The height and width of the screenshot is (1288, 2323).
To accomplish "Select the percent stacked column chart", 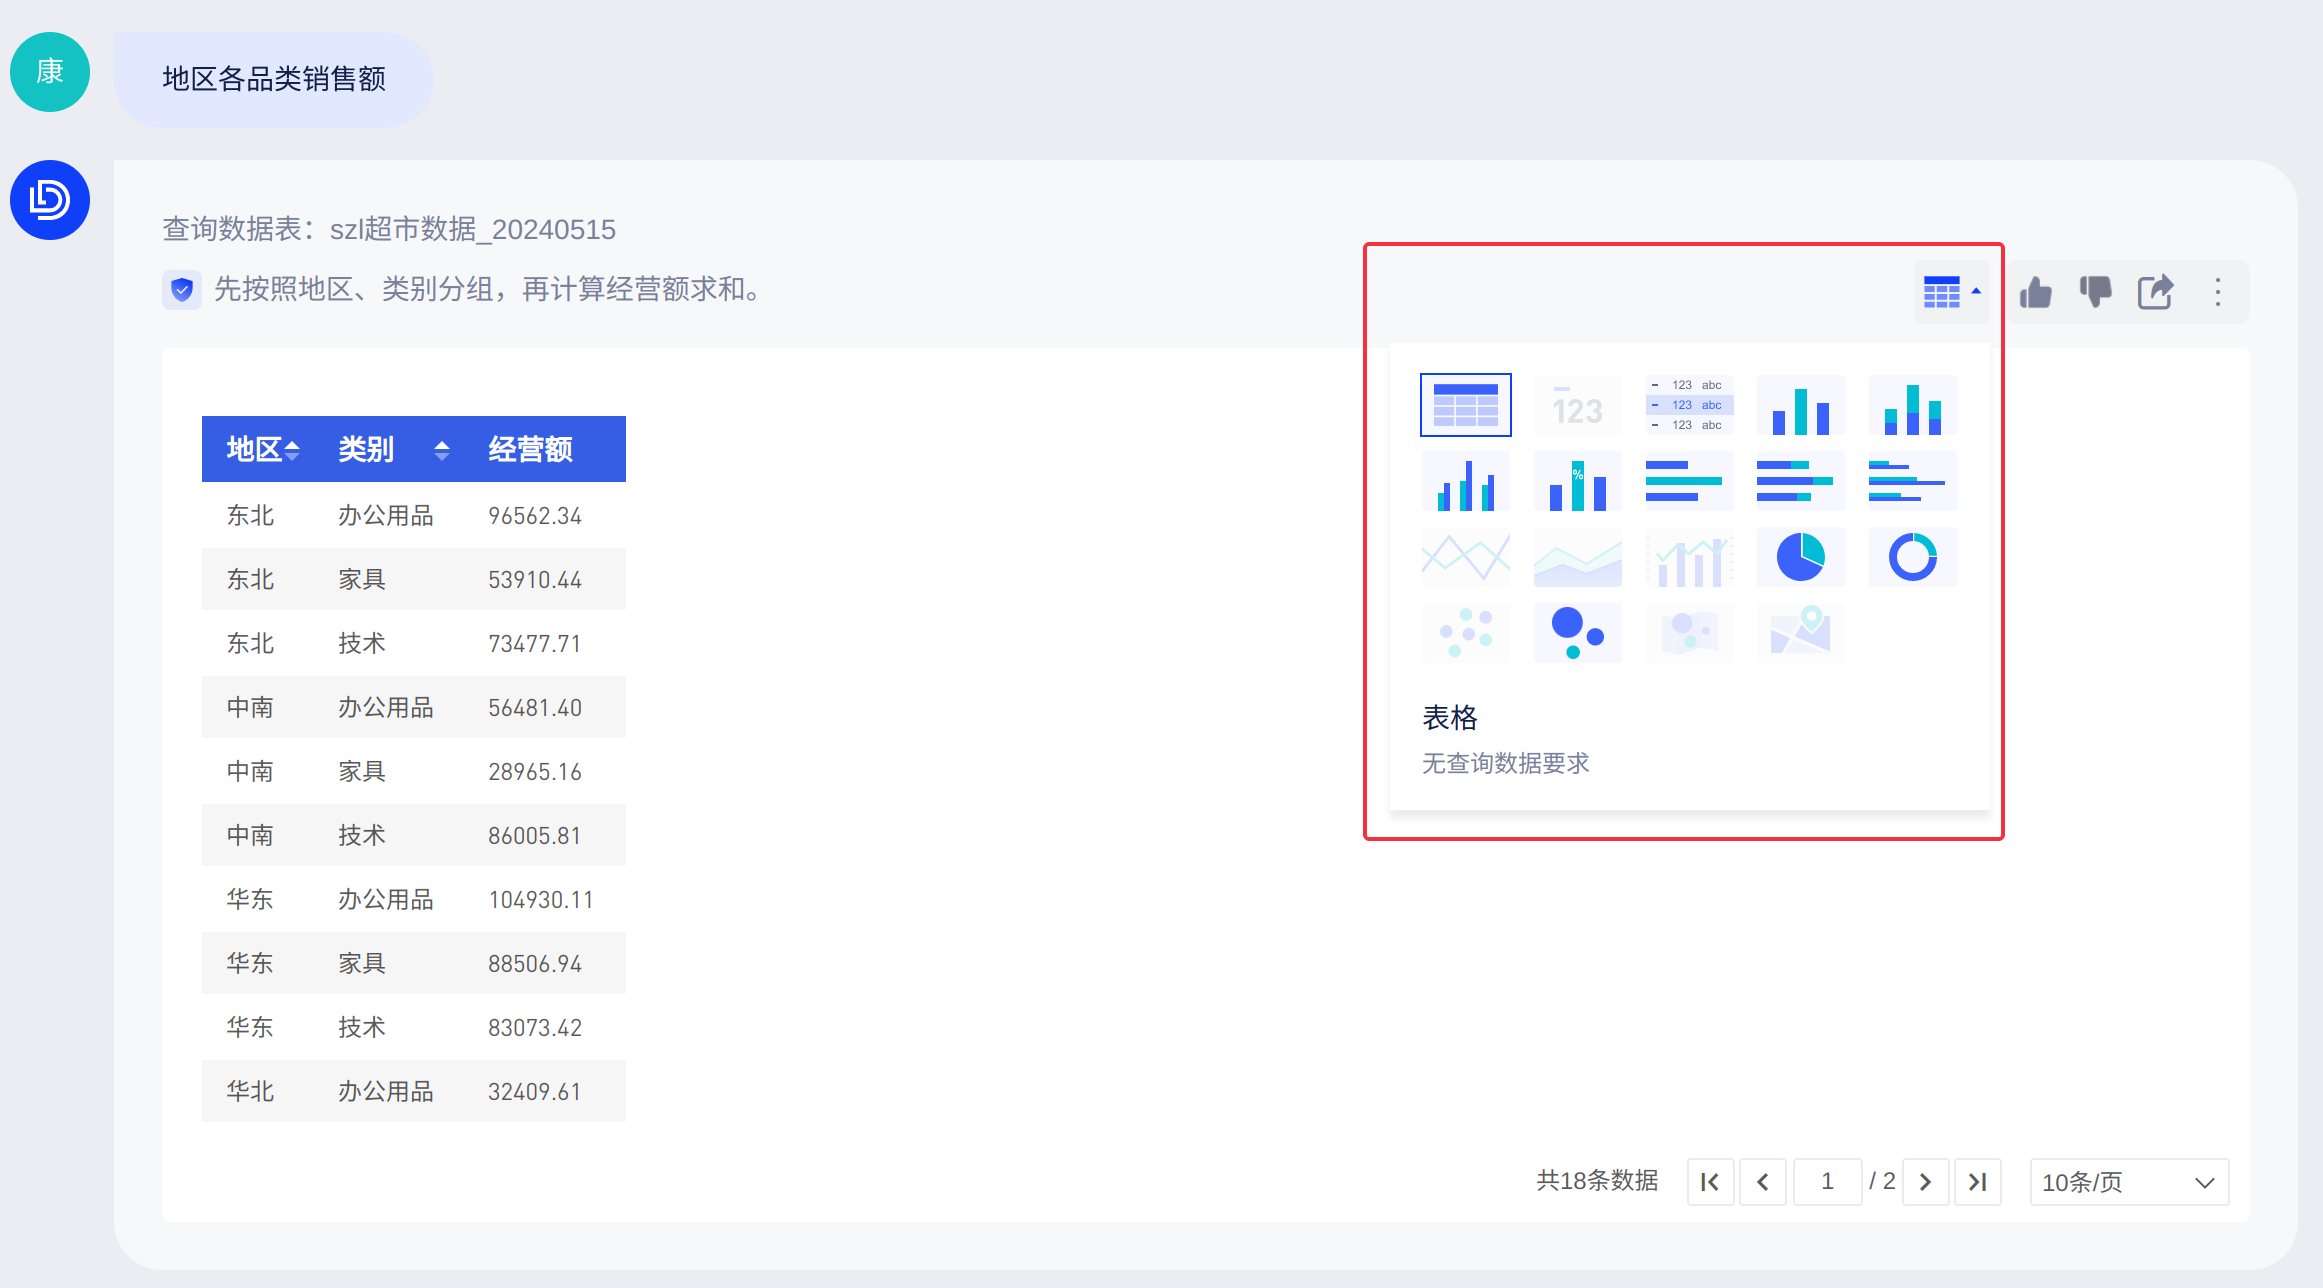I will pyautogui.click(x=1577, y=481).
